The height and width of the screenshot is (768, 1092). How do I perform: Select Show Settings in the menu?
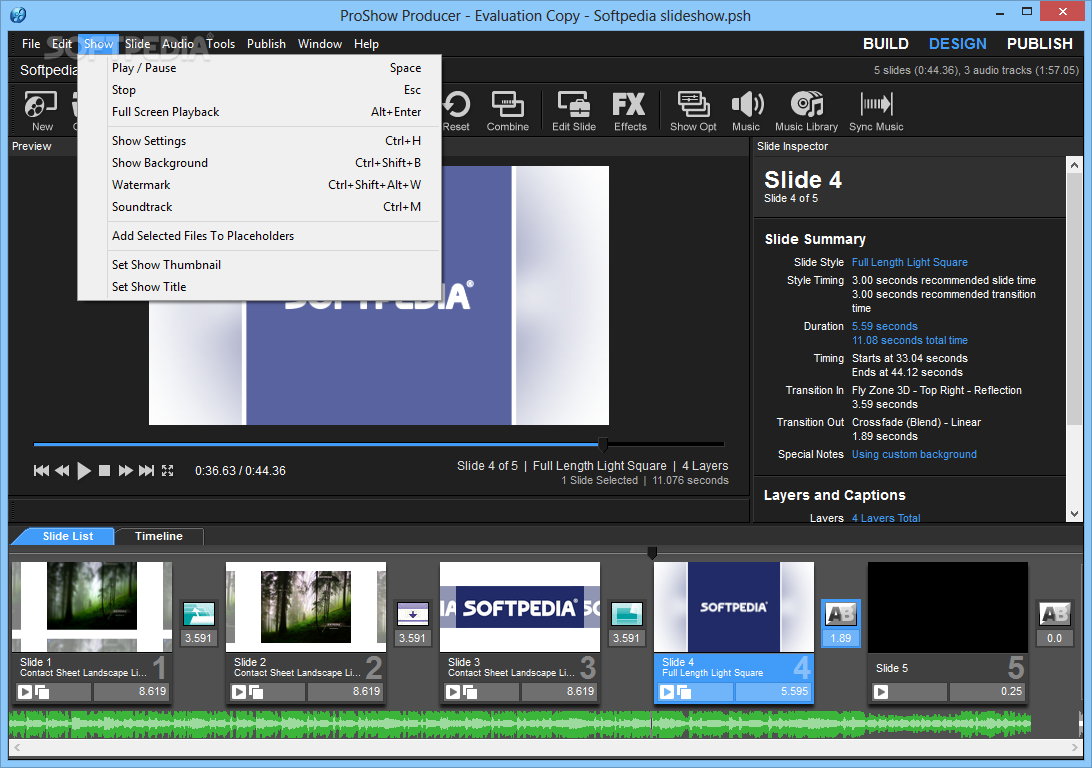point(258,141)
